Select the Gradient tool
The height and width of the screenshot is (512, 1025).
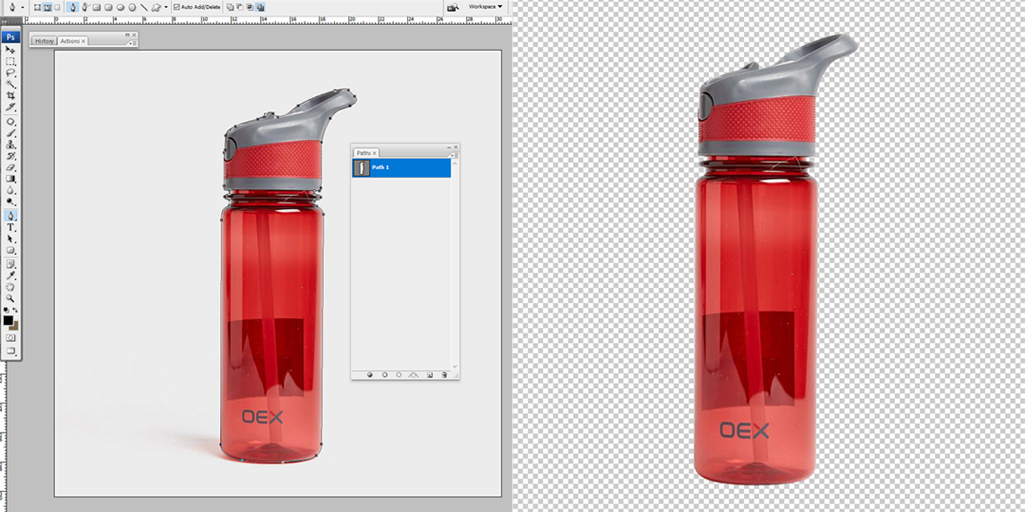click(x=10, y=179)
